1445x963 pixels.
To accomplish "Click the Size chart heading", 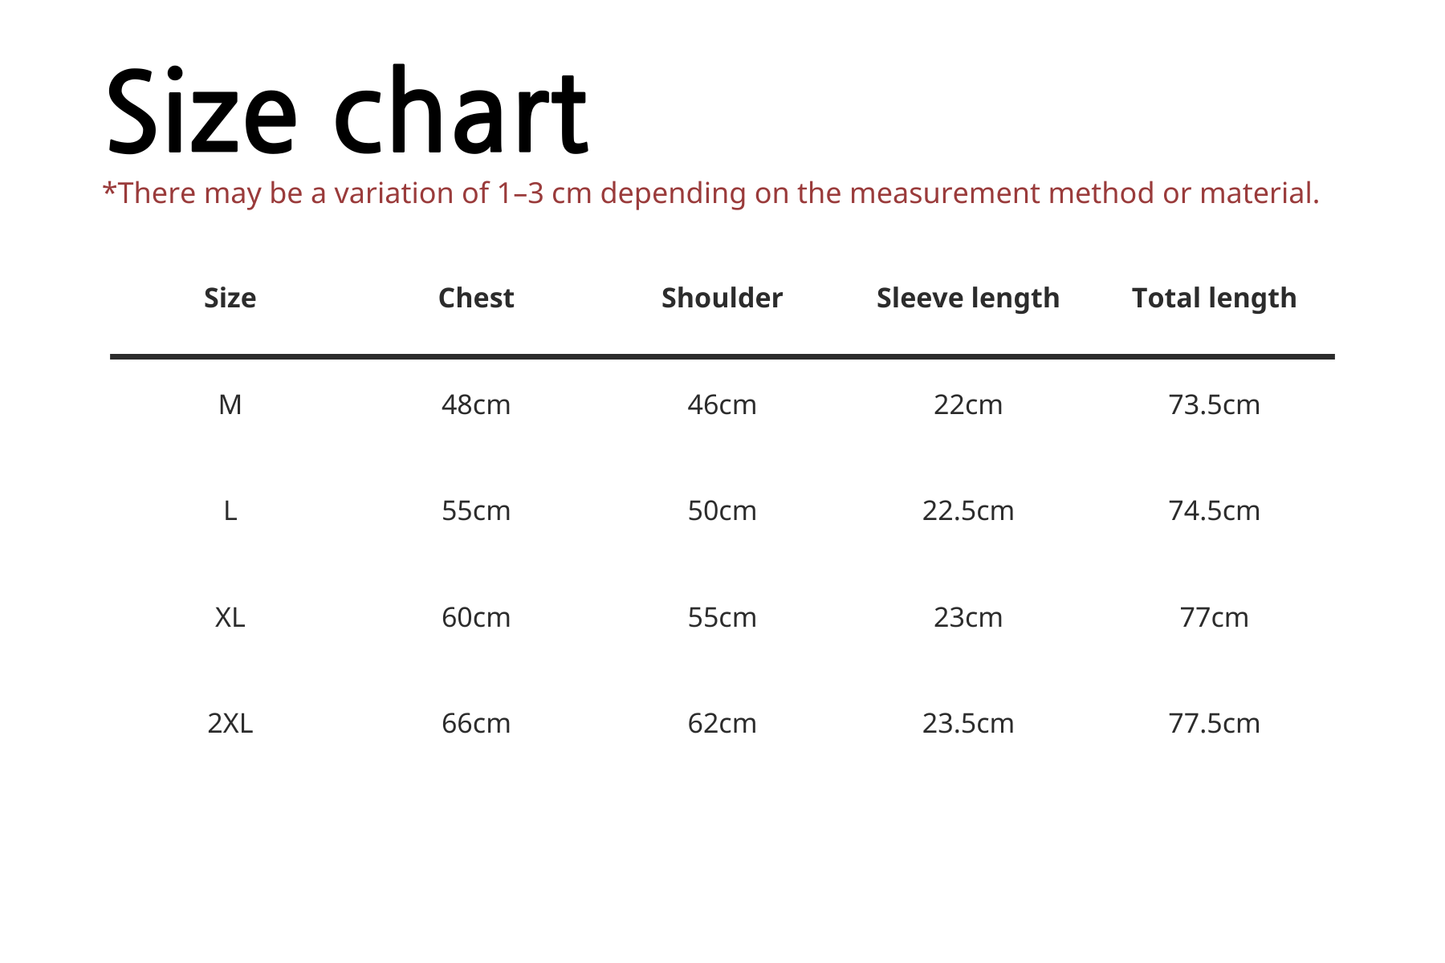I will pos(347,111).
